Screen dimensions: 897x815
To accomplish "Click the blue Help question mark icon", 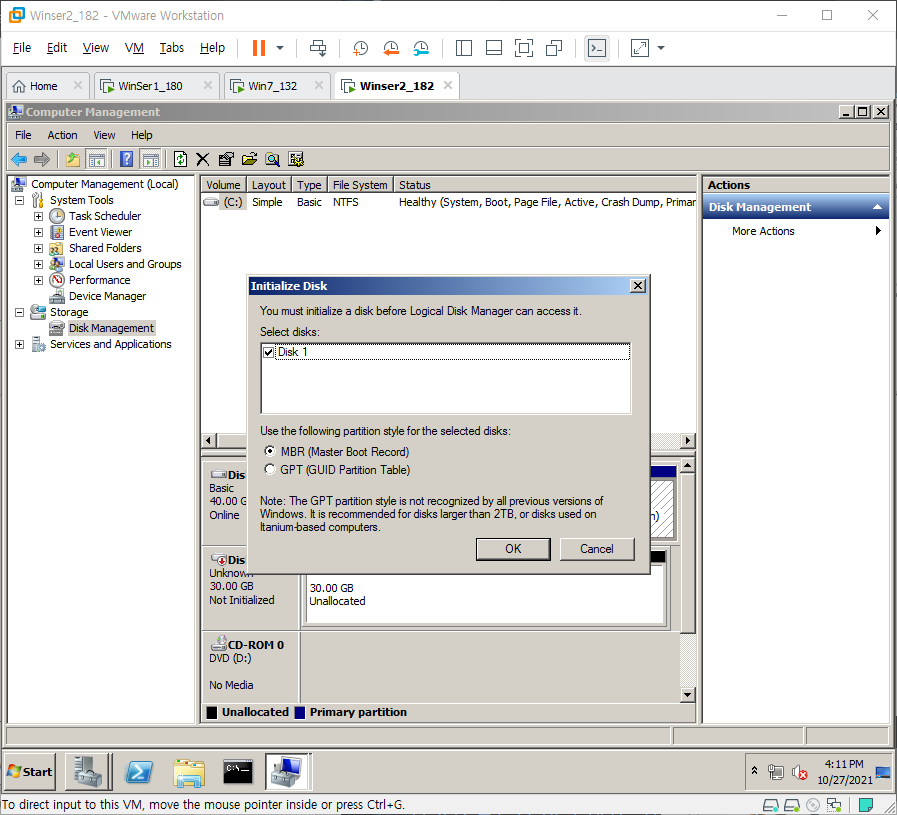I will pyautogui.click(x=126, y=159).
